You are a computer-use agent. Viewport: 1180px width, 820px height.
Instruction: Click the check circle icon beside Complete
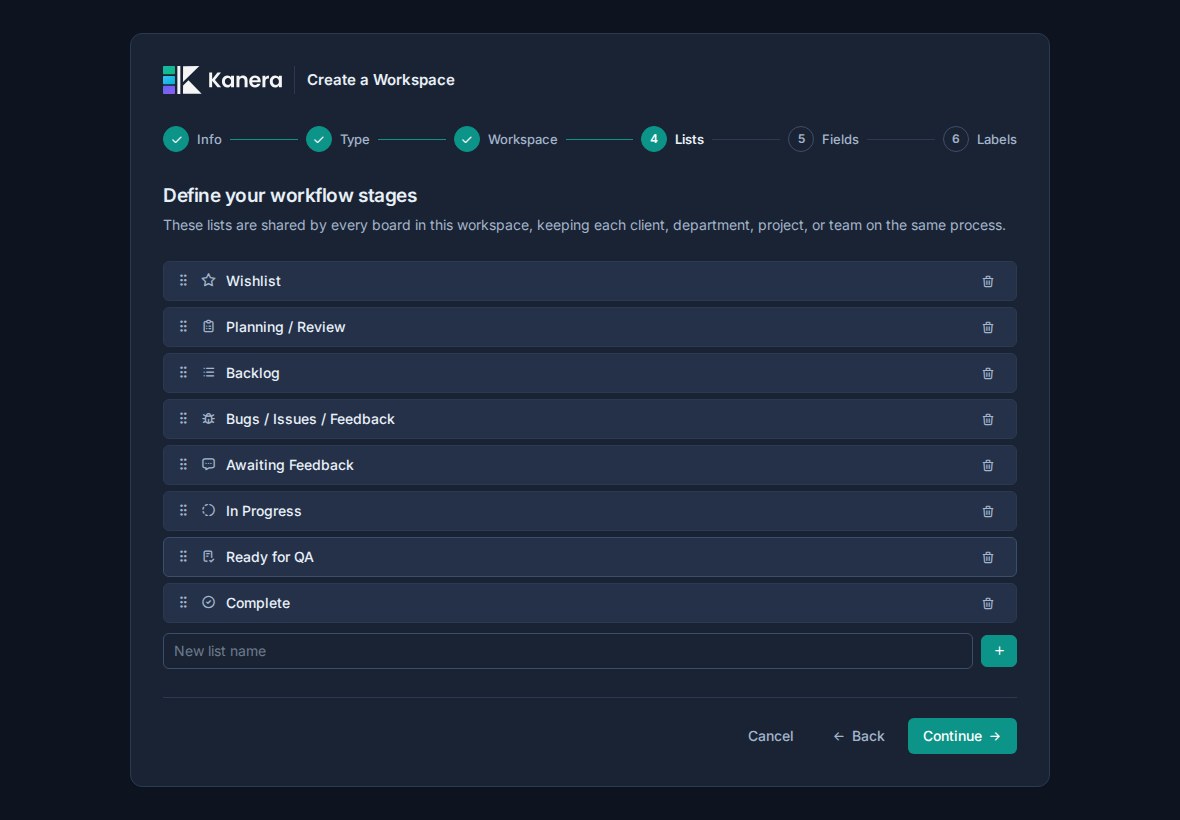(208, 602)
